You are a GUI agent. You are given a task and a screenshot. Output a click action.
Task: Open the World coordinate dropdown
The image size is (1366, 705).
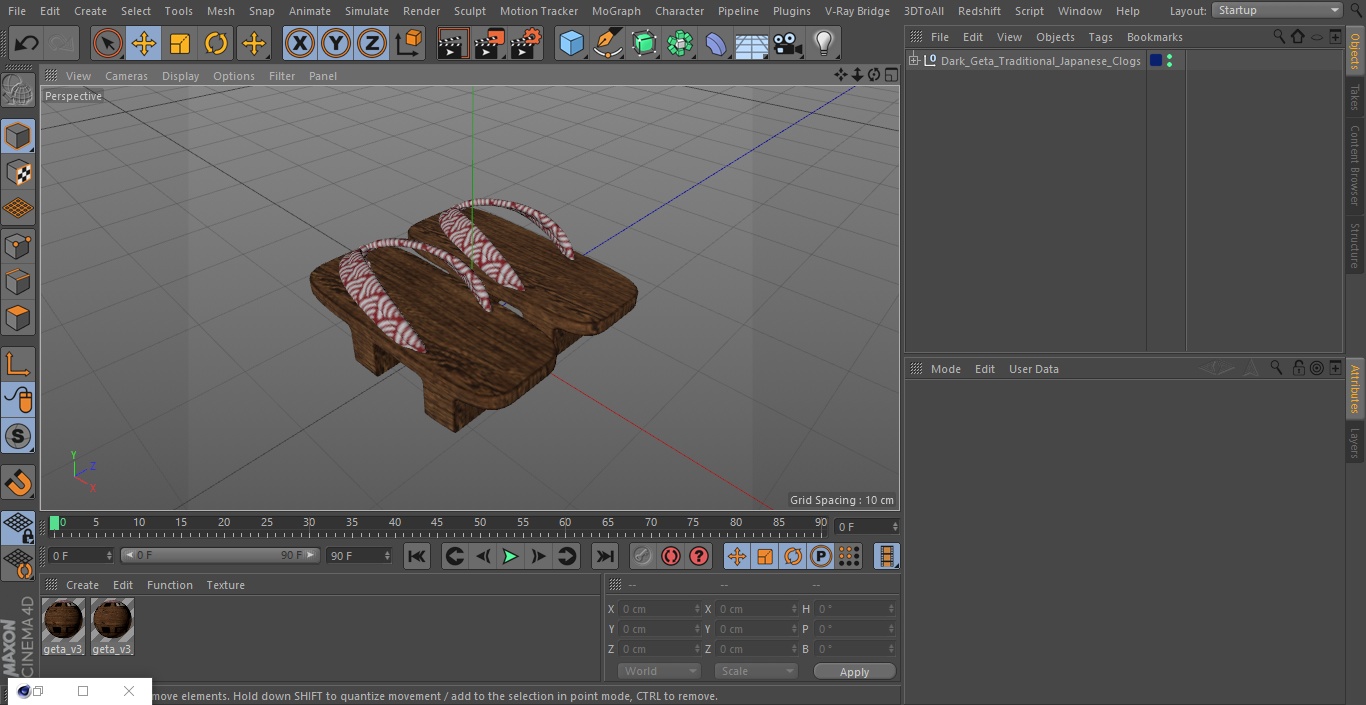pos(659,671)
